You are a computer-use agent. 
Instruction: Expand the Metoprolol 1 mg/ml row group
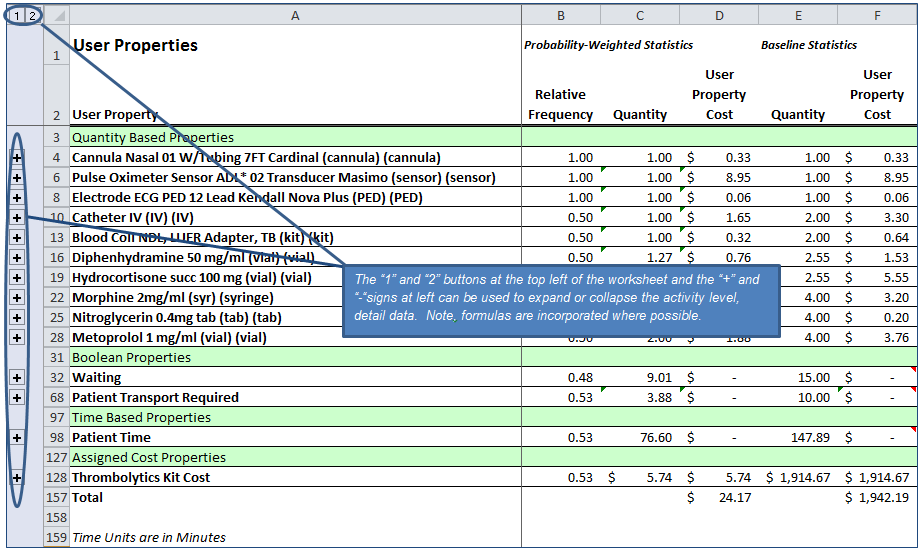pyautogui.click(x=17, y=338)
